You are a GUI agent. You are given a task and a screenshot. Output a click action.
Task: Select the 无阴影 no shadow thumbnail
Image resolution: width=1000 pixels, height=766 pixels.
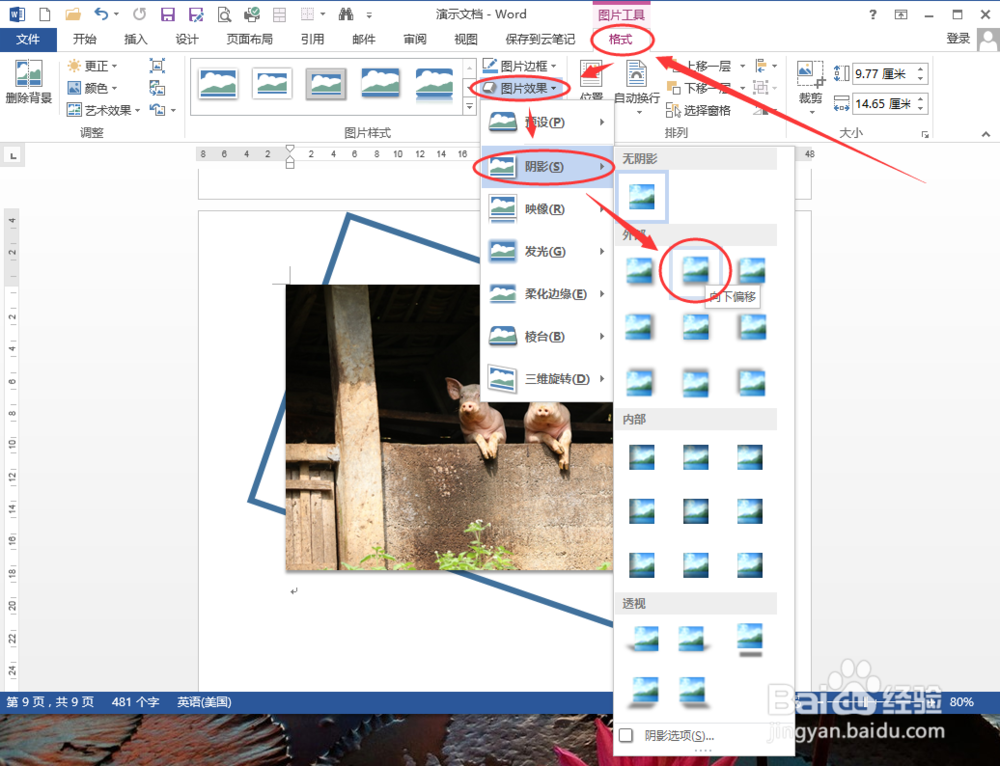click(x=642, y=196)
